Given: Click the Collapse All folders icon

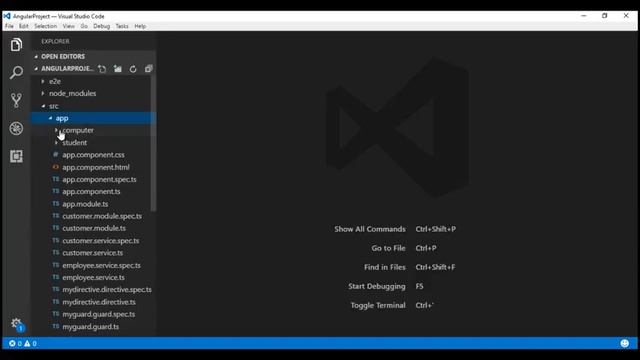Looking at the screenshot, I should pos(148,69).
